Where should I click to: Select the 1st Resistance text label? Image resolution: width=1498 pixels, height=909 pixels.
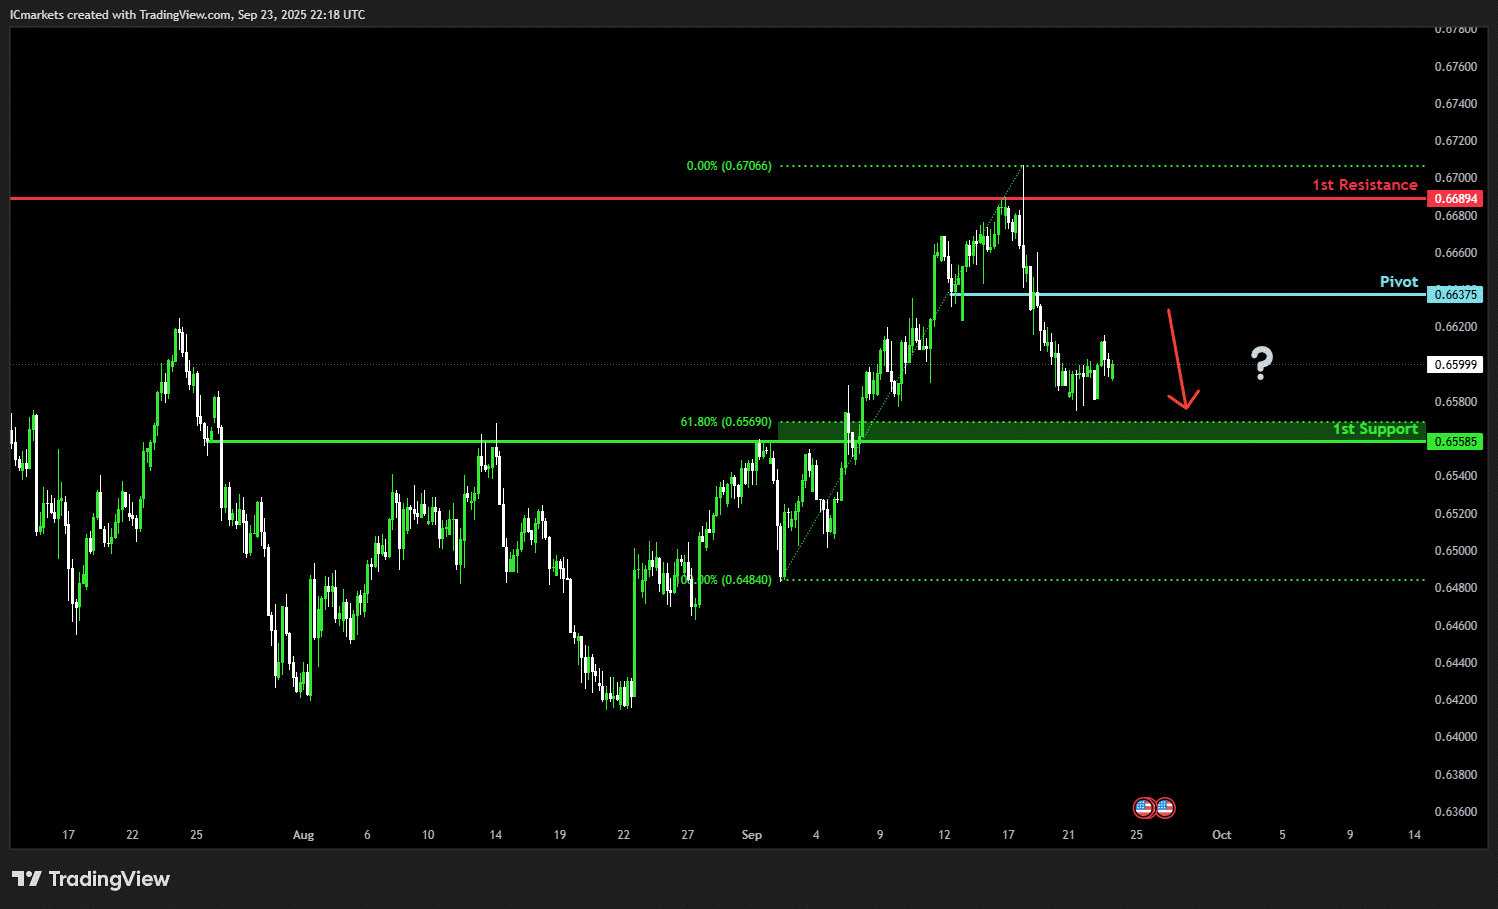tap(1364, 185)
